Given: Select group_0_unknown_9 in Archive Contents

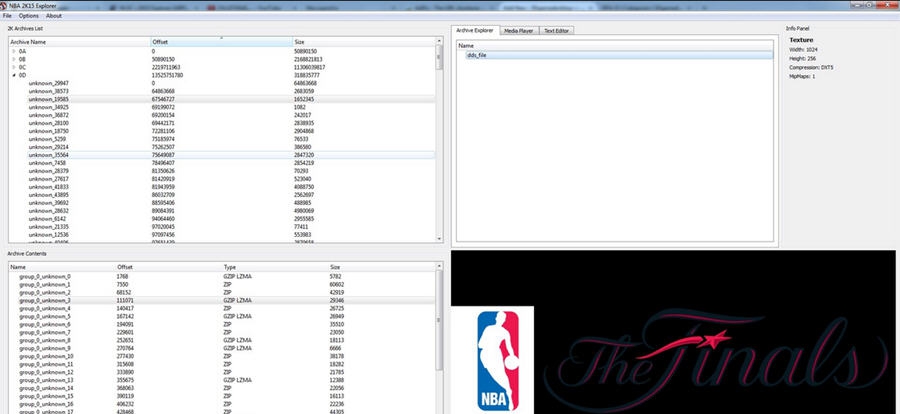Looking at the screenshot, I should [x=45, y=349].
